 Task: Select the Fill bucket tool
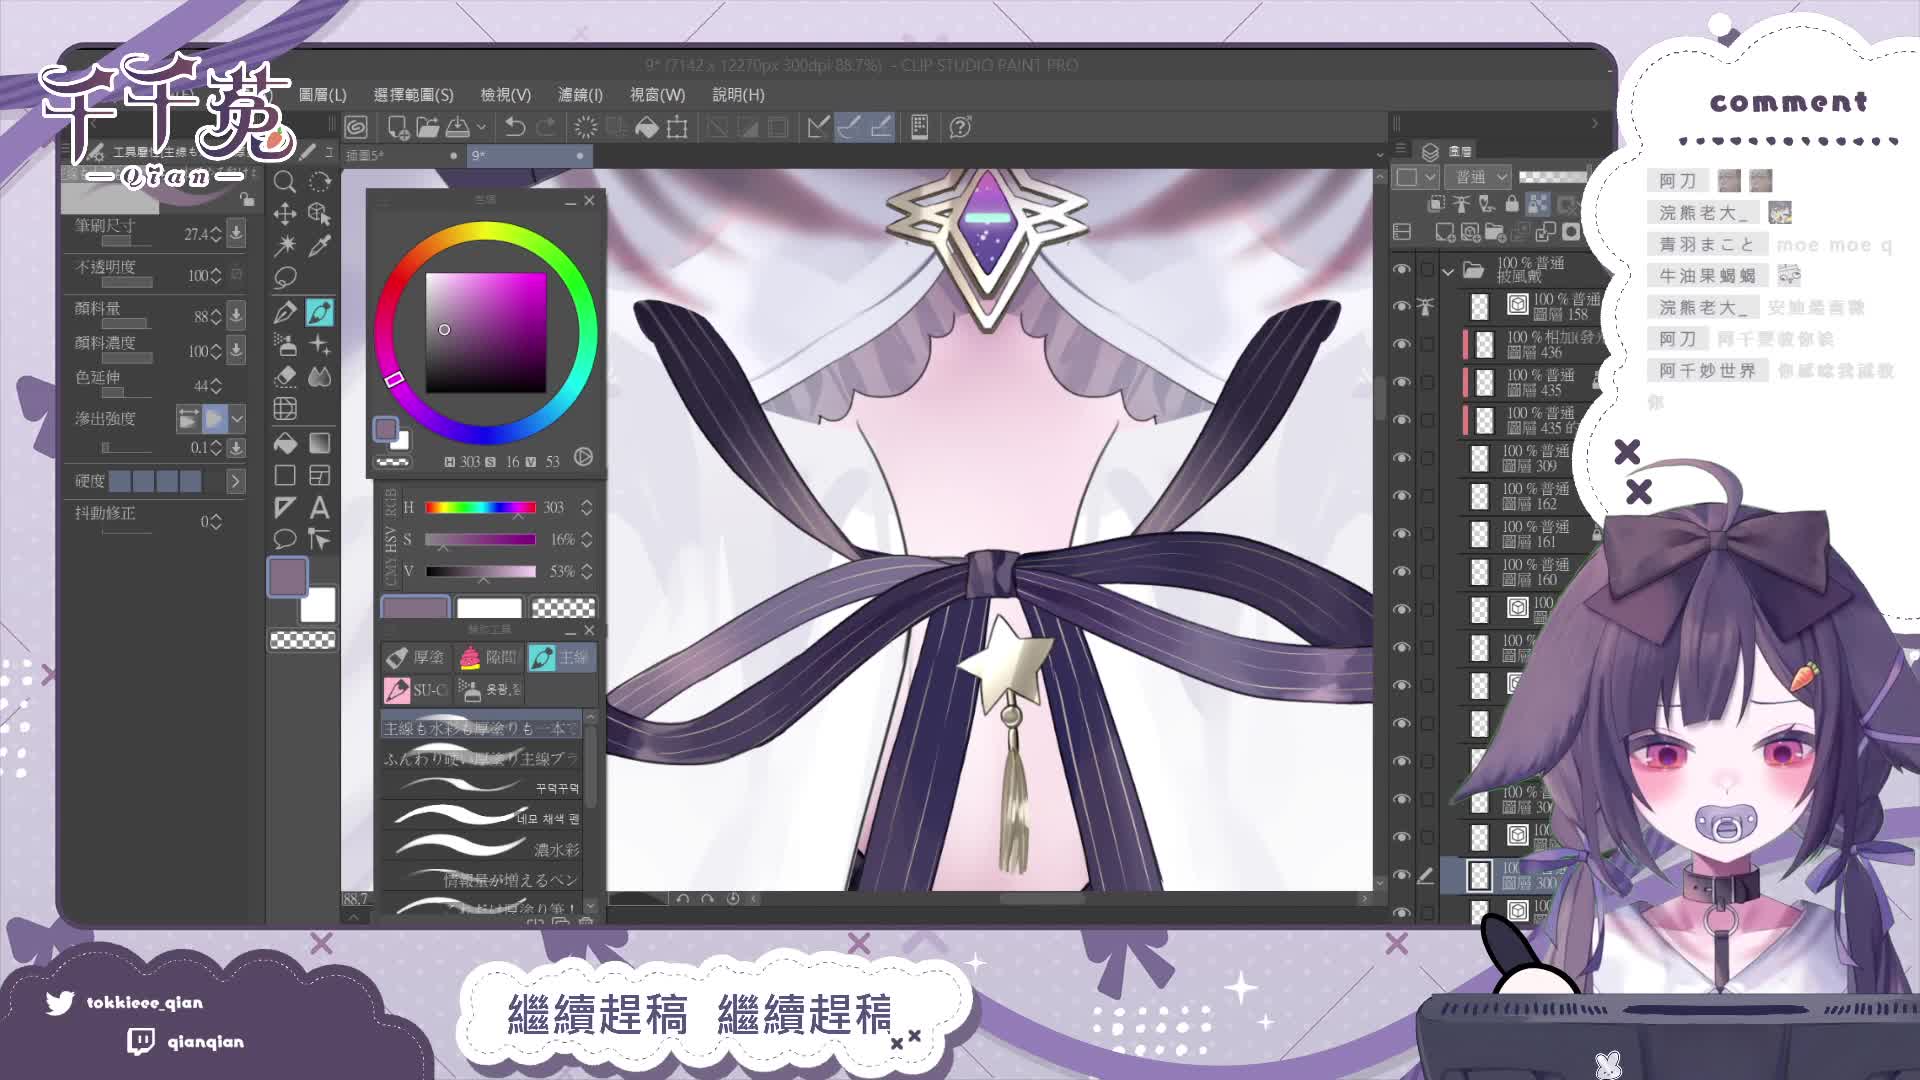(x=285, y=443)
